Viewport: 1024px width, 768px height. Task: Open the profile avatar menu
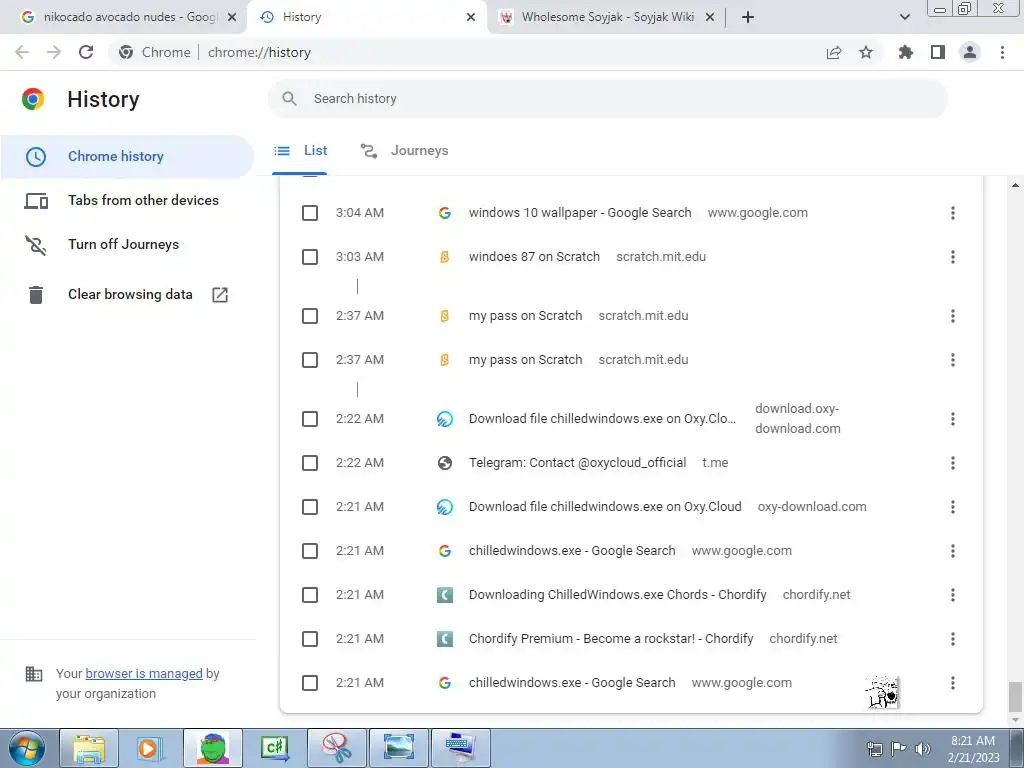coord(970,52)
